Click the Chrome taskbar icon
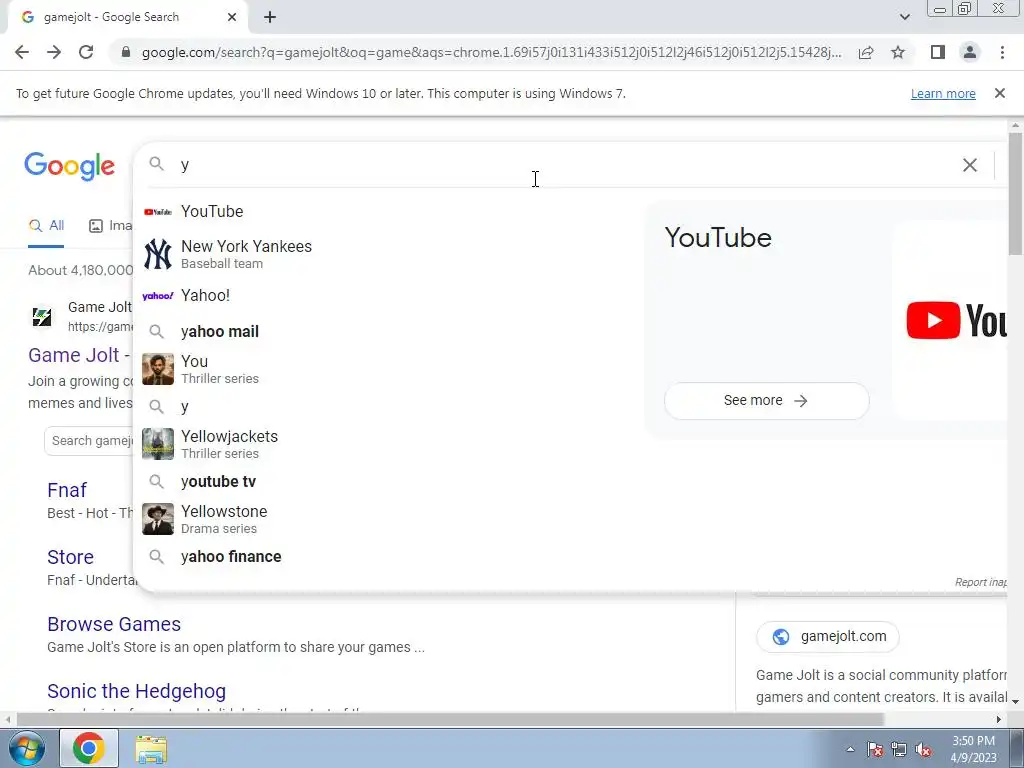1024x768 pixels. pos(89,748)
